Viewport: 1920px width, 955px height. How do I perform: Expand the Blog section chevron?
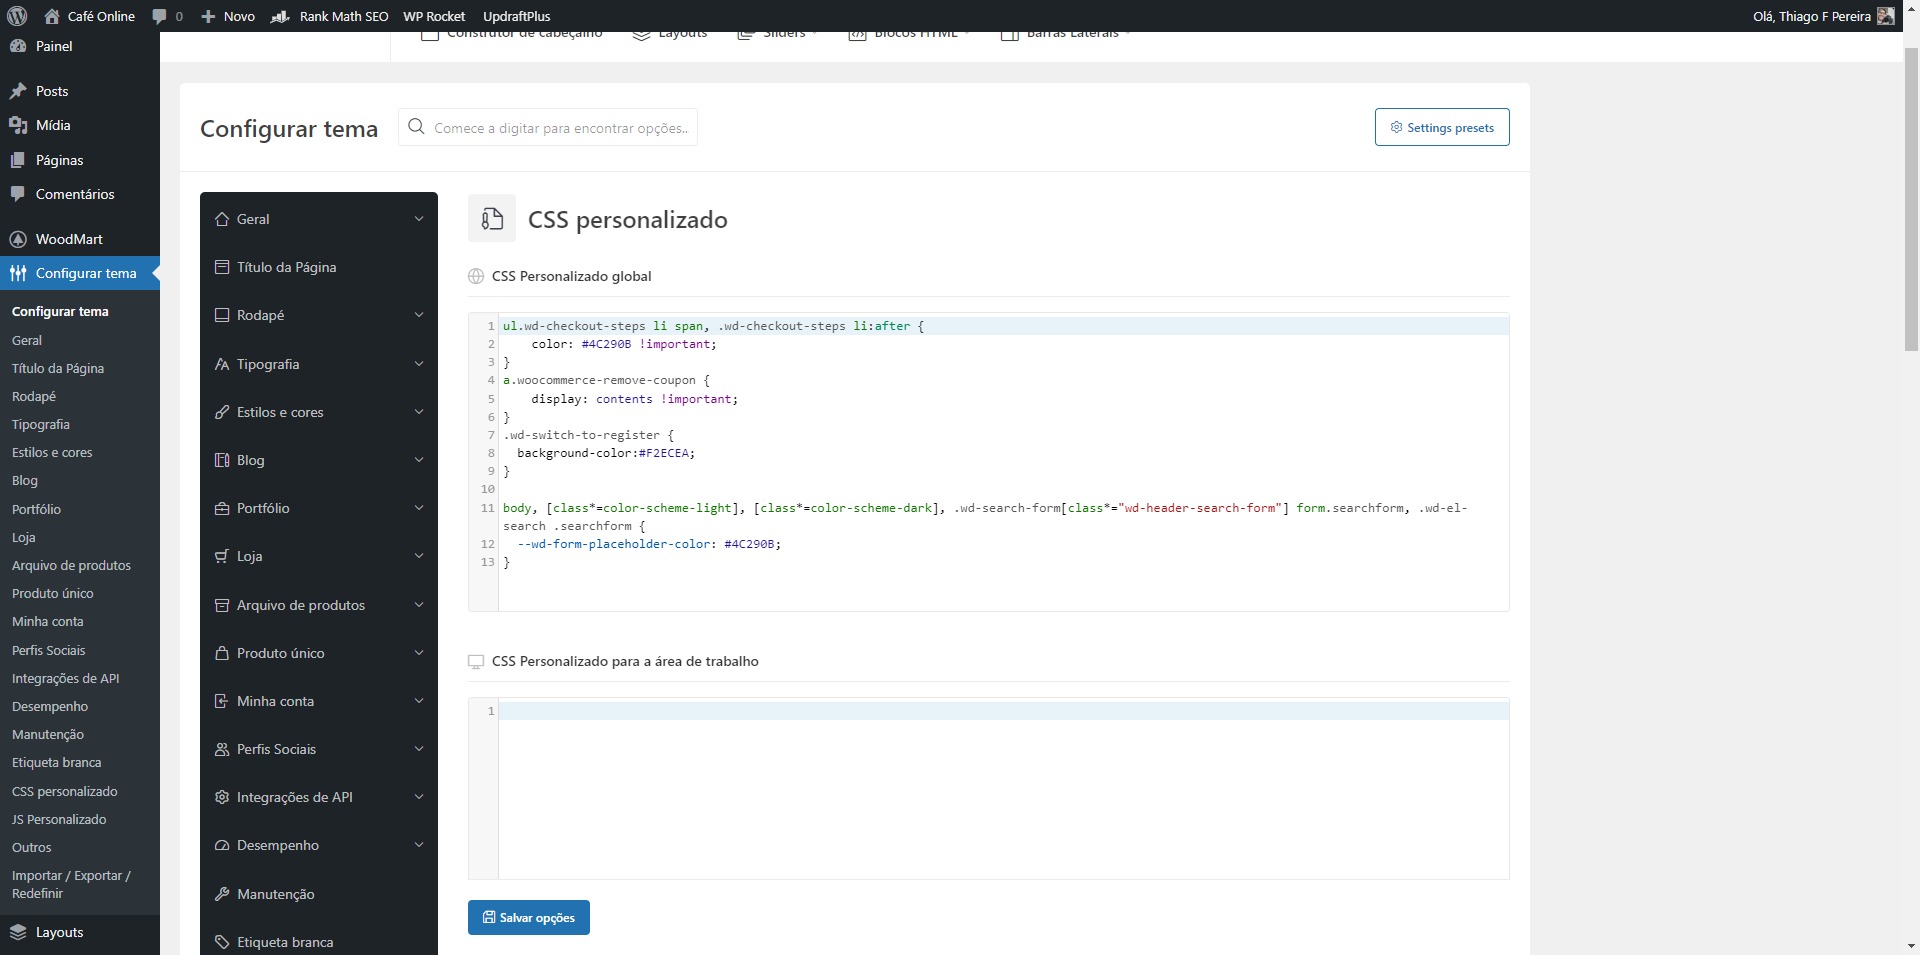[x=419, y=460]
